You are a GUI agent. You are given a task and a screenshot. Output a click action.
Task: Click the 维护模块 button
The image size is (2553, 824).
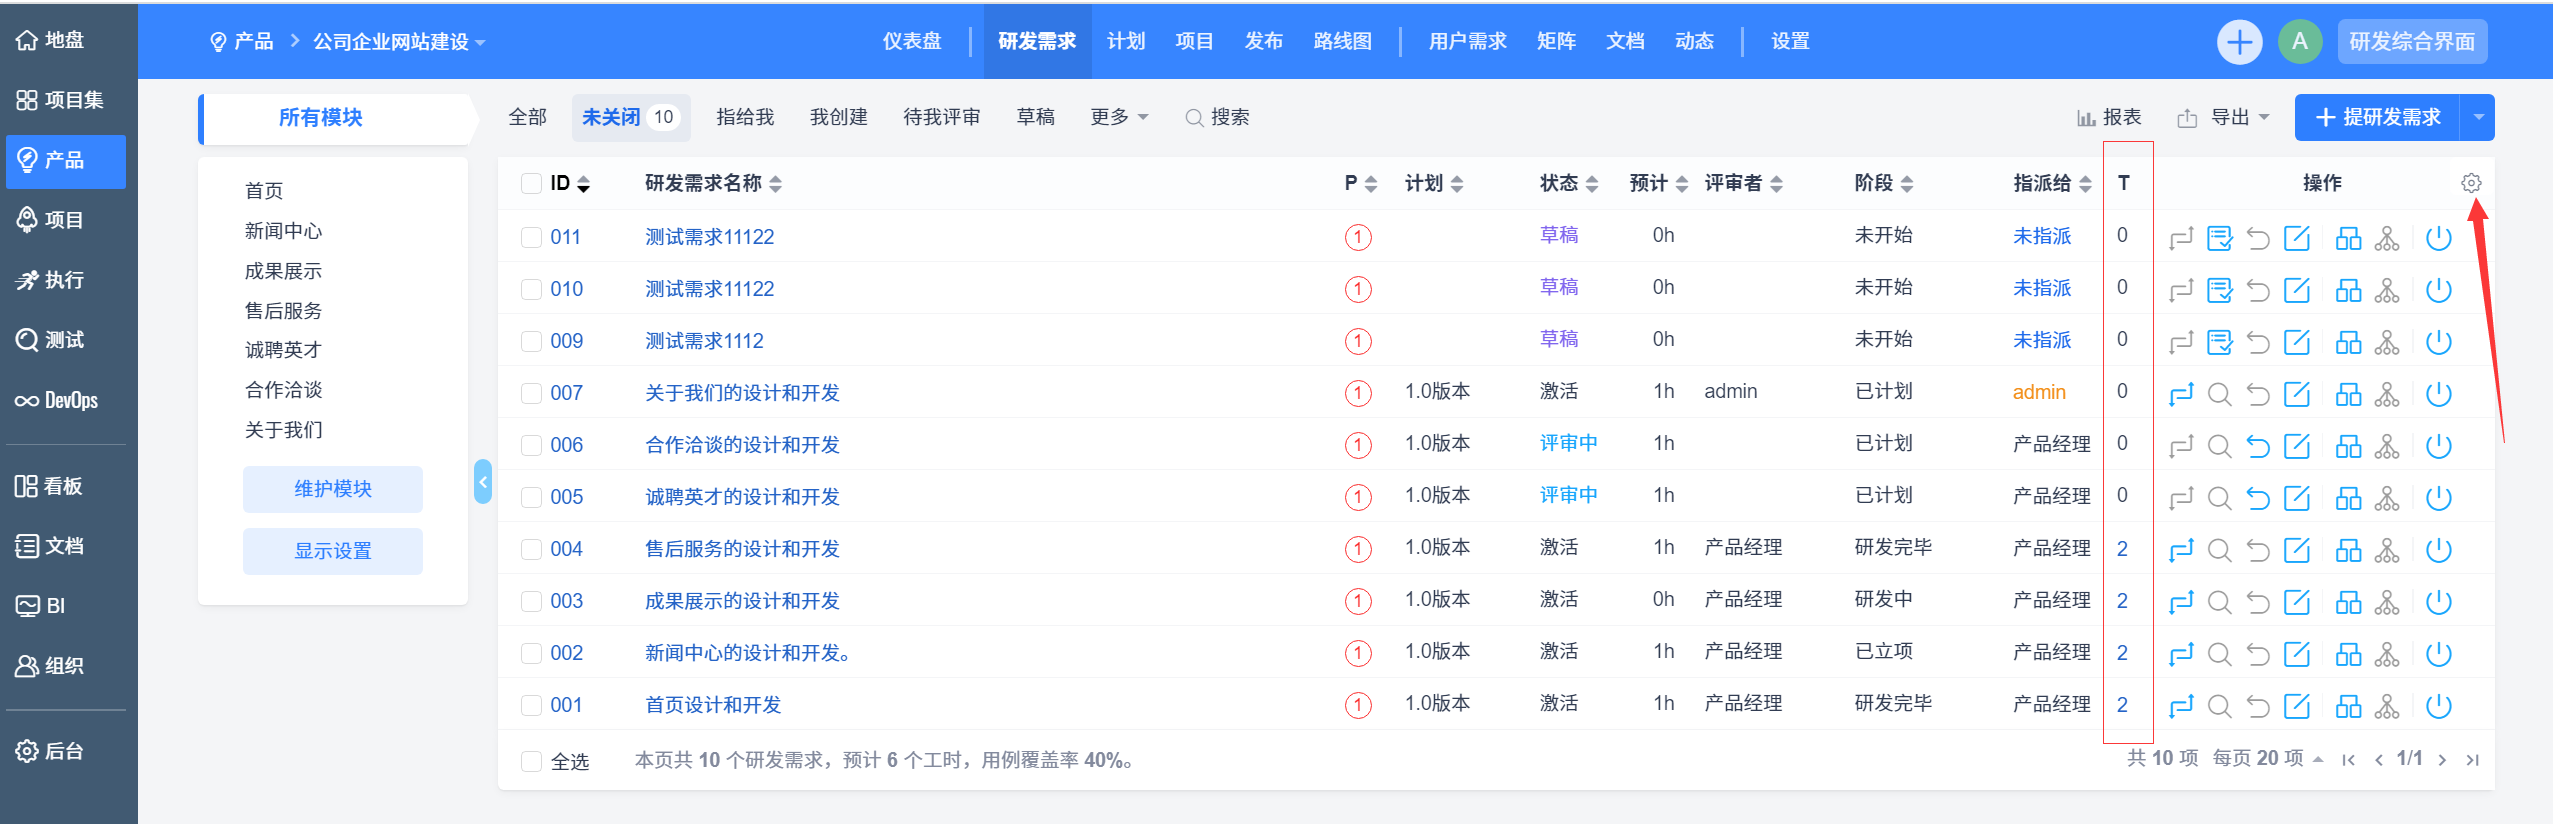(332, 489)
